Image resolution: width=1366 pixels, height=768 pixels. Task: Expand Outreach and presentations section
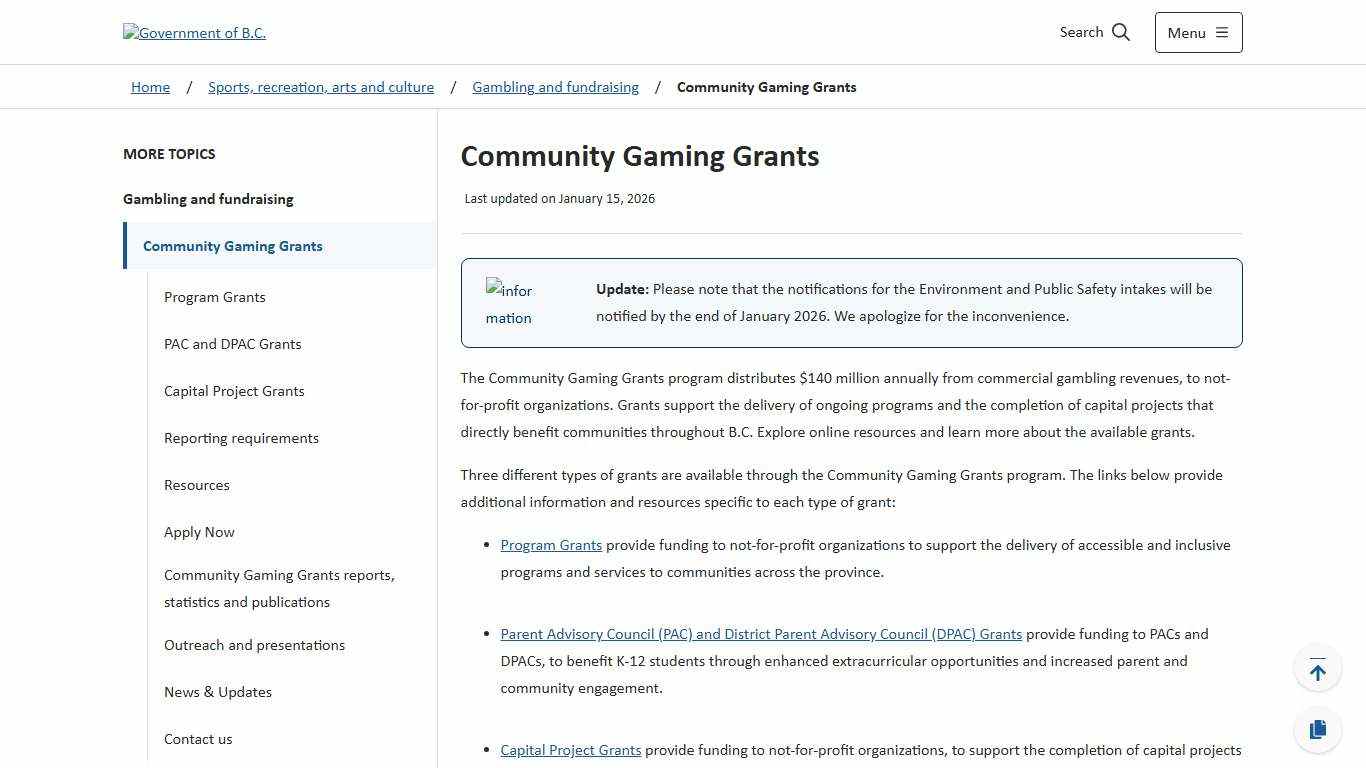coord(254,645)
